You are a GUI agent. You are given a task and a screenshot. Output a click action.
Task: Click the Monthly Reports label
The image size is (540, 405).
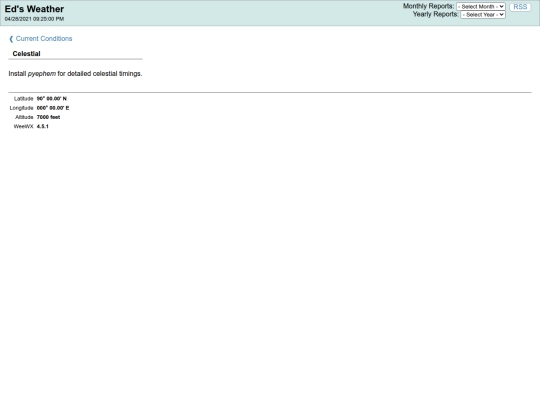pyautogui.click(x=428, y=6)
